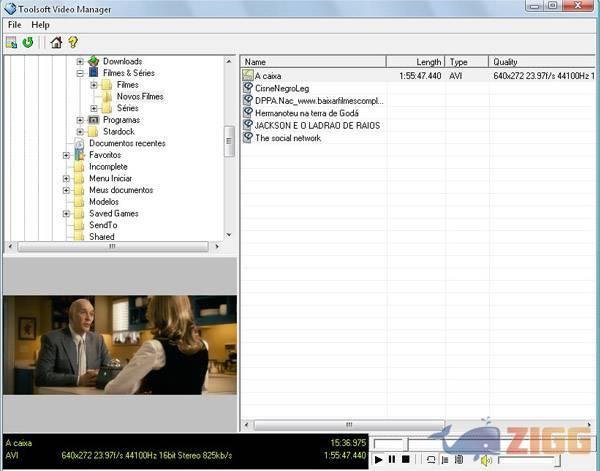Mute audio with the speaker icon
The height and width of the screenshot is (471, 600).
coord(485,460)
